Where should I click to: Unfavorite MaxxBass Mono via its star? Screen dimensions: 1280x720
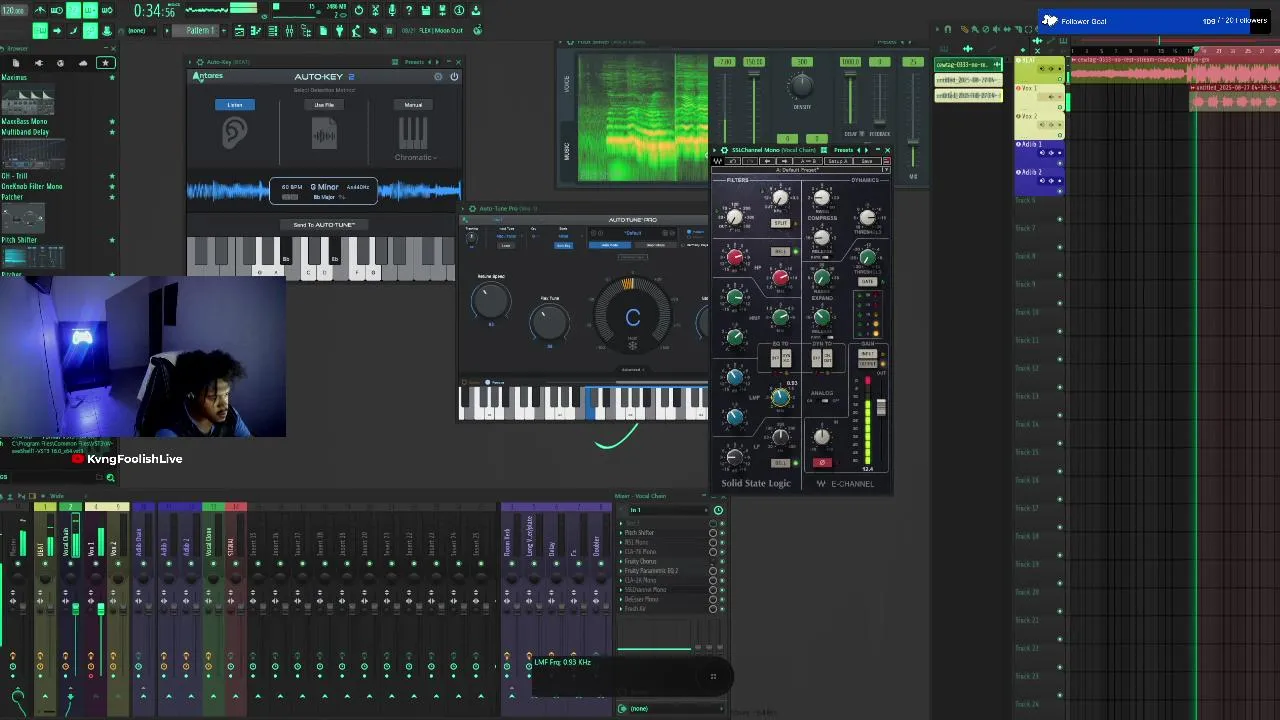click(x=112, y=121)
